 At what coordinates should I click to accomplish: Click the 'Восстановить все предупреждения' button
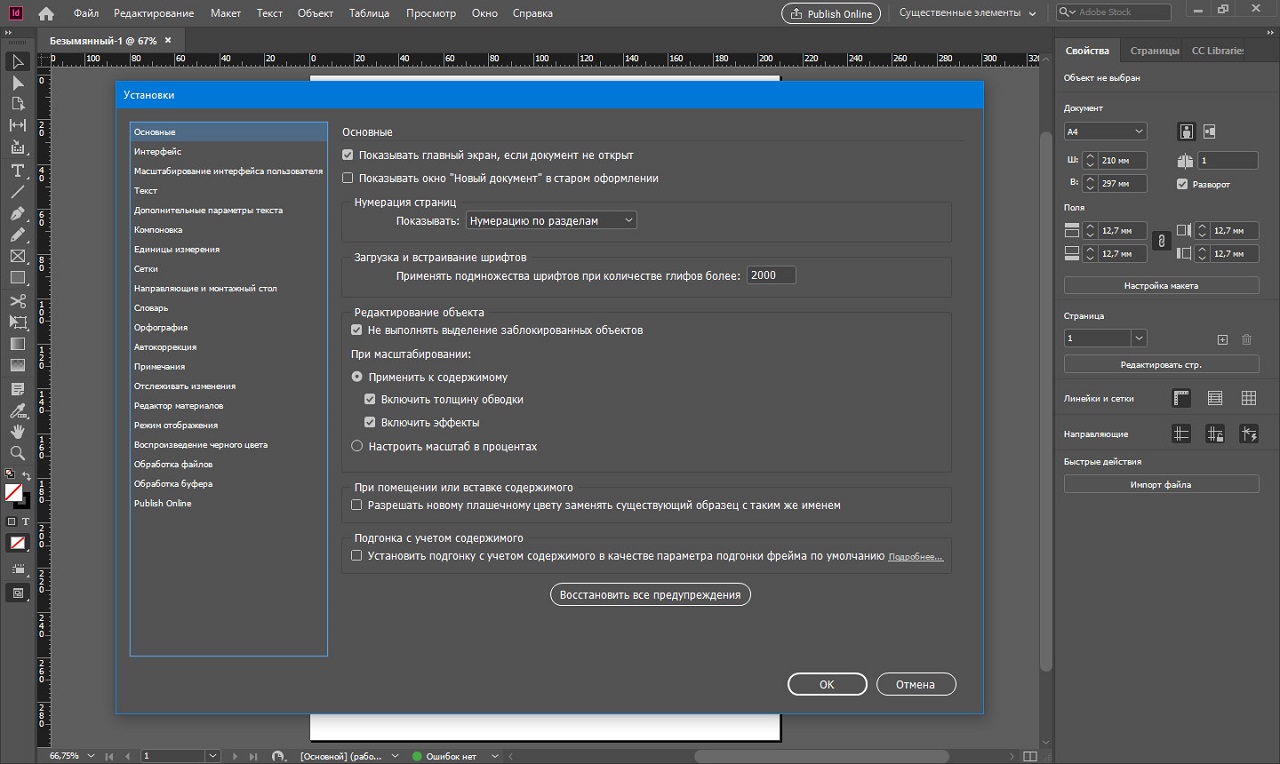pos(650,594)
